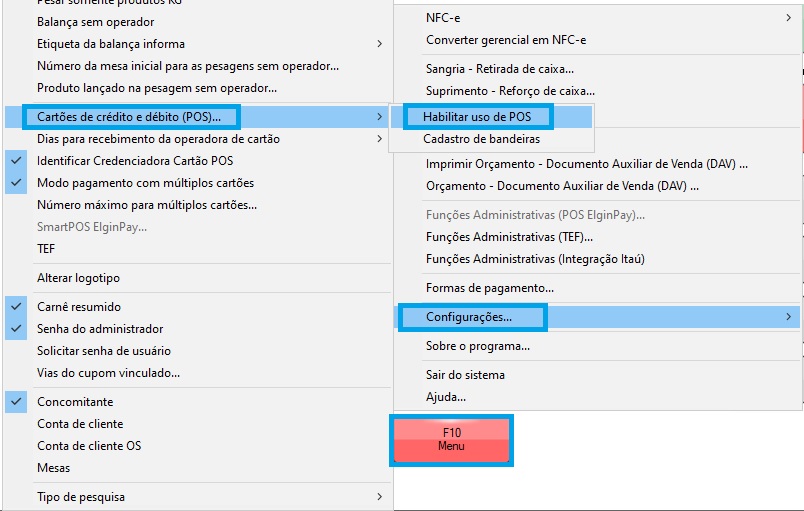Disable Modo pagamento com múltiplos cartões
The width and height of the screenshot is (804, 511).
click(145, 183)
